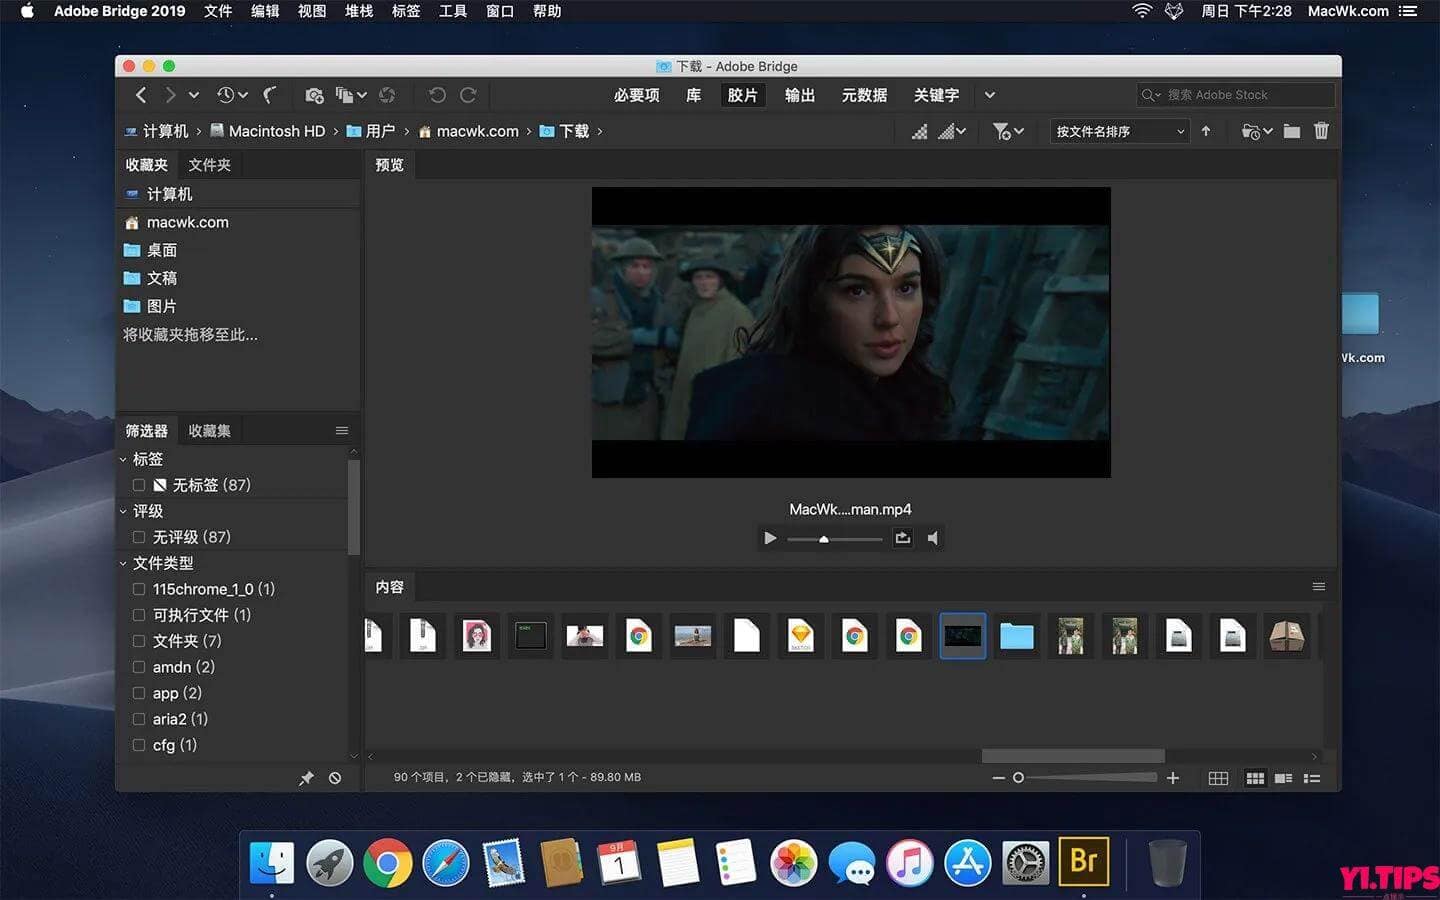Click the small thumbnail quality icon
Image resolution: width=1440 pixels, height=900 pixels.
pos(919,131)
